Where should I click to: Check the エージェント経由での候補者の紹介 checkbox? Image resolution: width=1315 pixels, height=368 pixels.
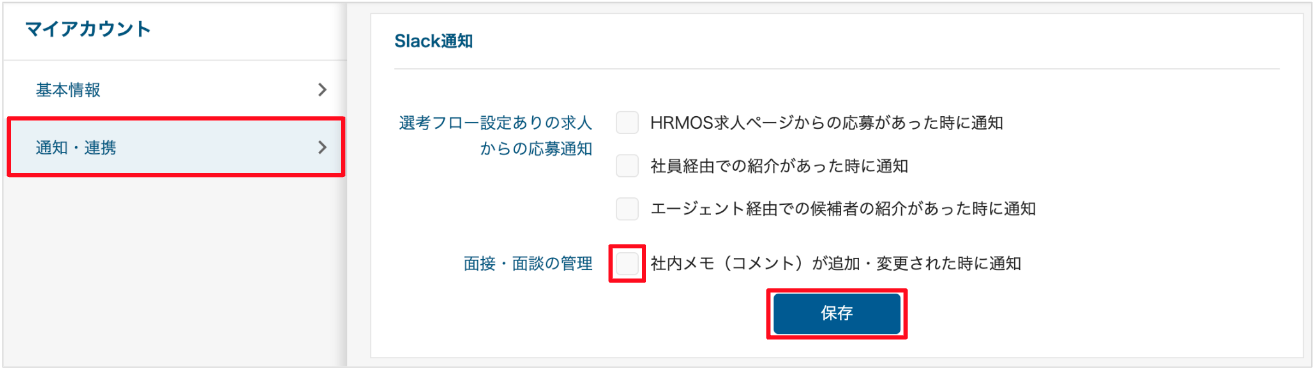[x=627, y=208]
